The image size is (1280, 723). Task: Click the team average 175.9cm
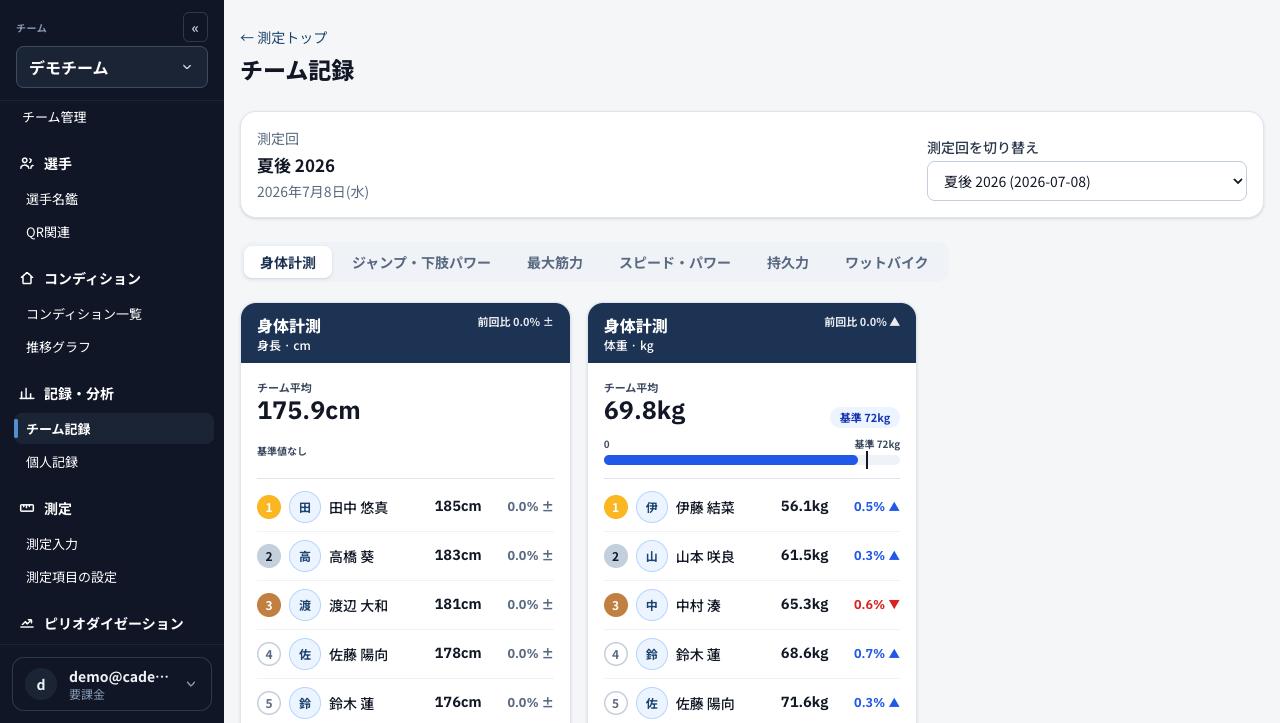pos(309,410)
